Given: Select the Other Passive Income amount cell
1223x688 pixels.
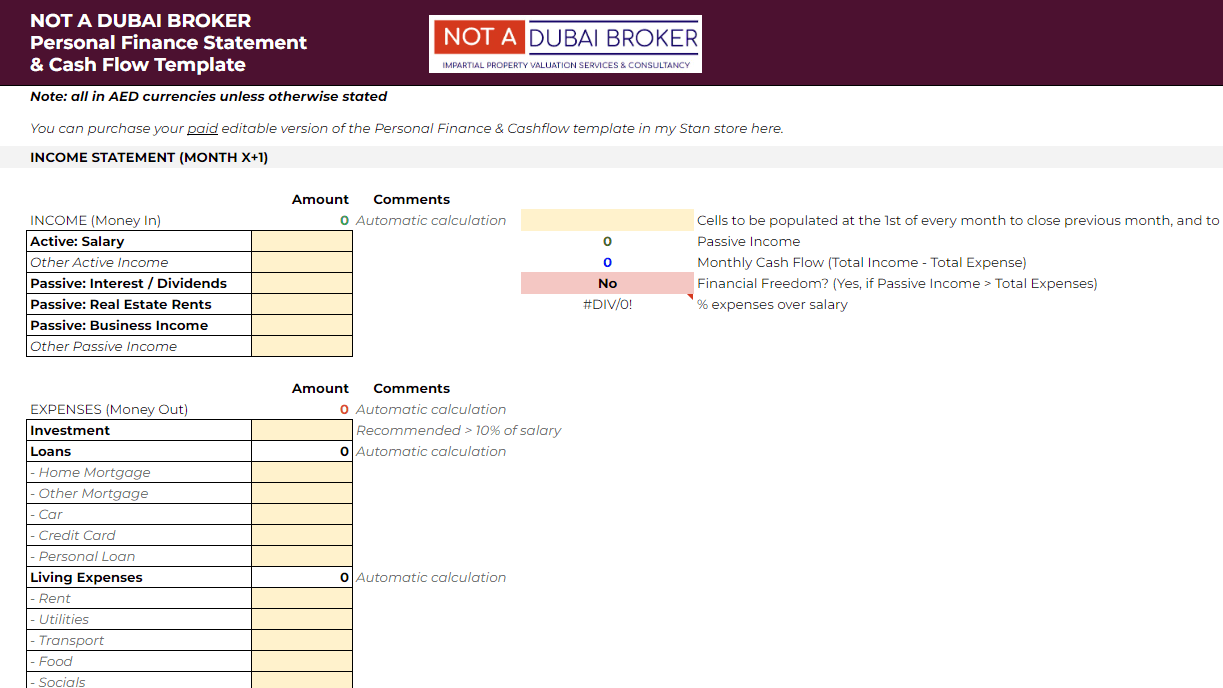Looking at the screenshot, I should click(x=302, y=346).
